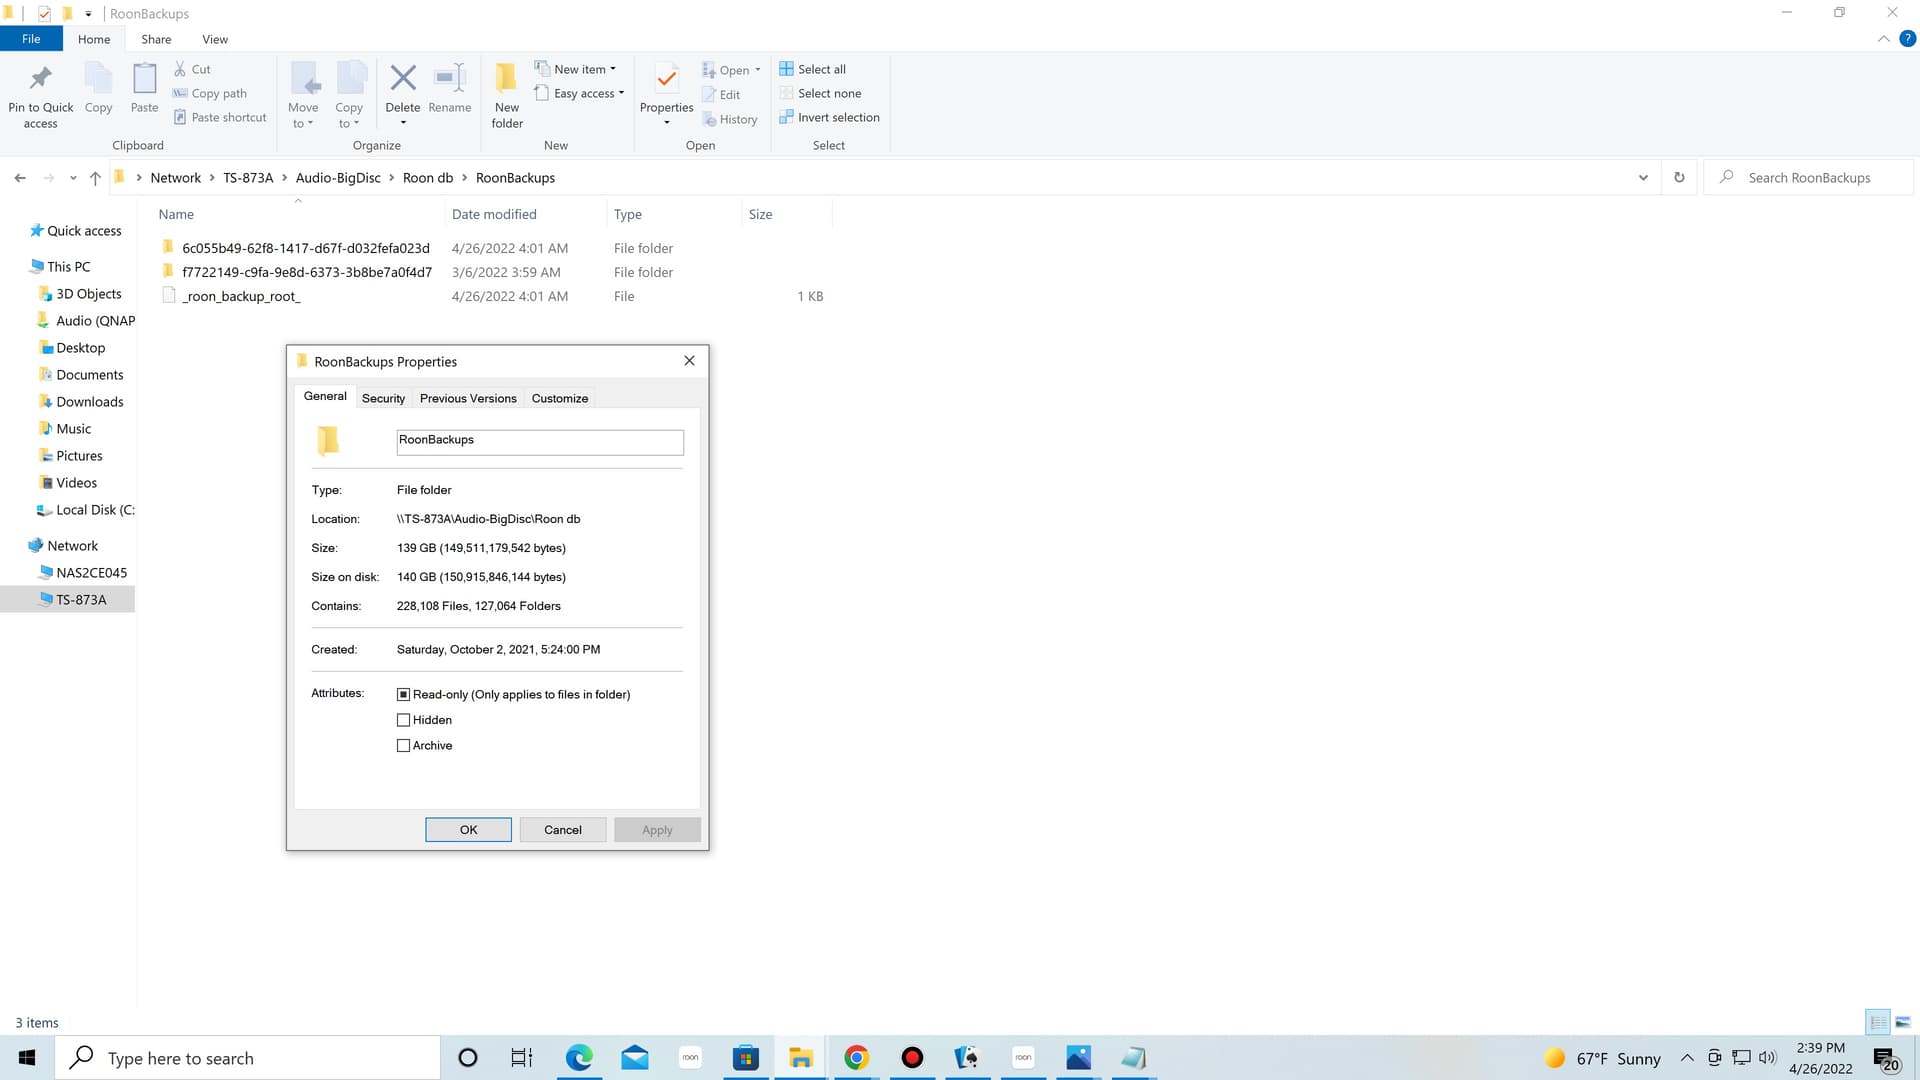Screen dimensions: 1920x1080
Task: Click the Copy ribbon icon
Action: pos(98,78)
